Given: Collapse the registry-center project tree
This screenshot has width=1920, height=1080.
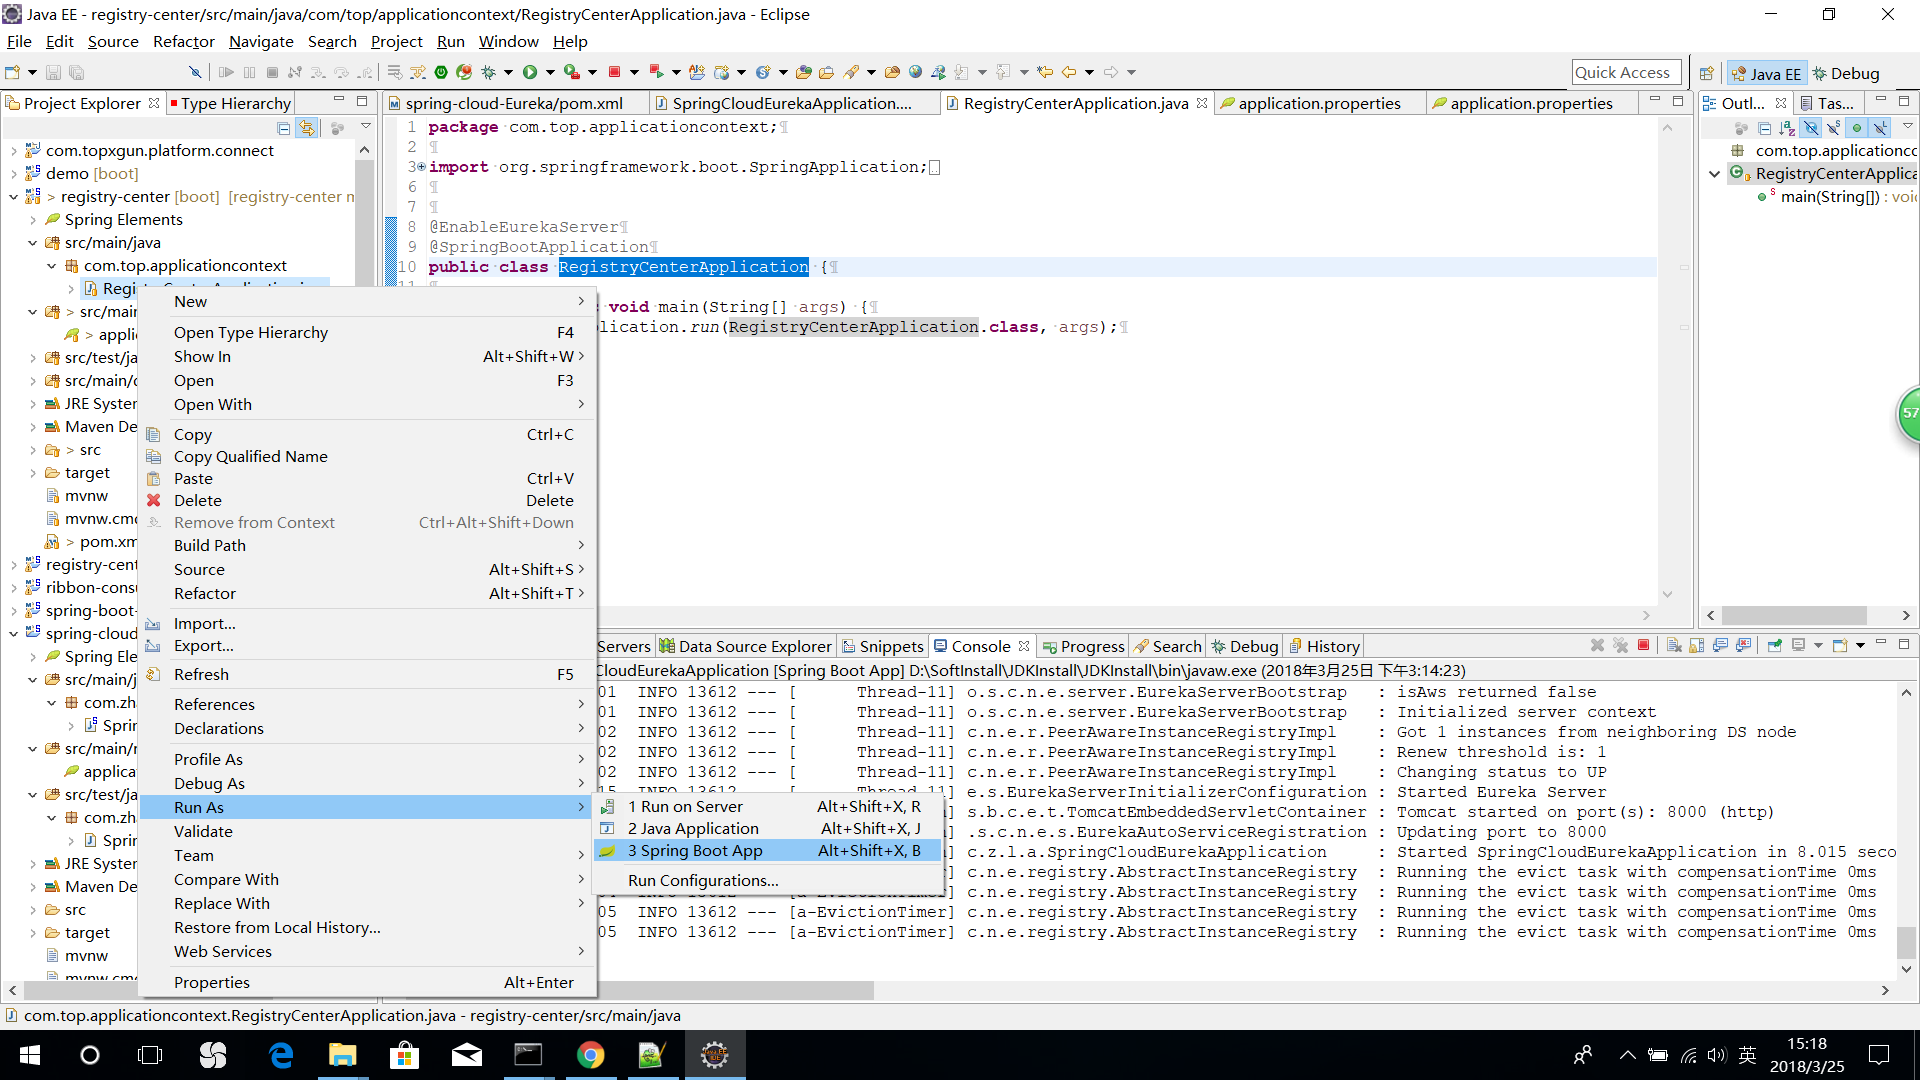Looking at the screenshot, I should (x=14, y=197).
